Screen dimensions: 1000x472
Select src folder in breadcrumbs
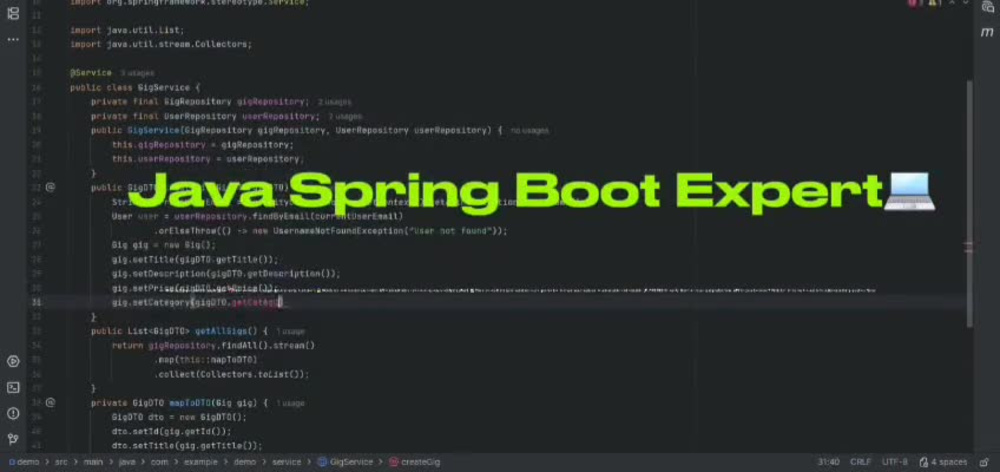(x=61, y=462)
